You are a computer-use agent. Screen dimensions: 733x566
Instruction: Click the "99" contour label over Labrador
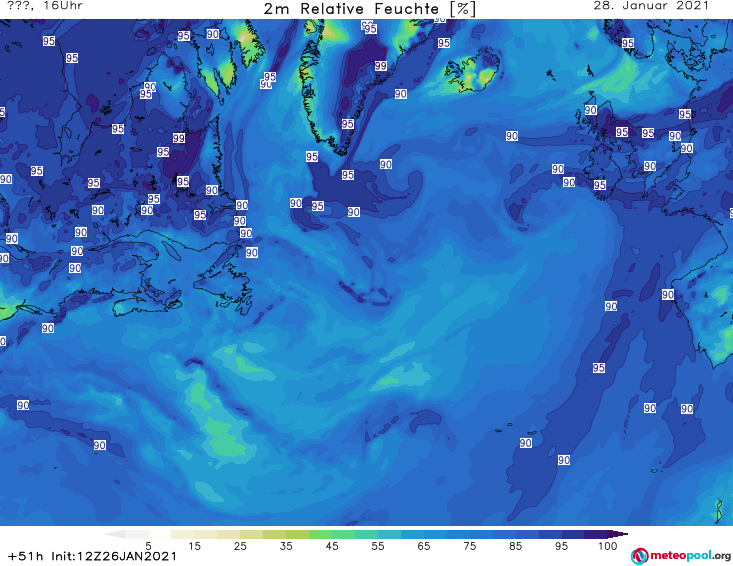pyautogui.click(x=179, y=138)
